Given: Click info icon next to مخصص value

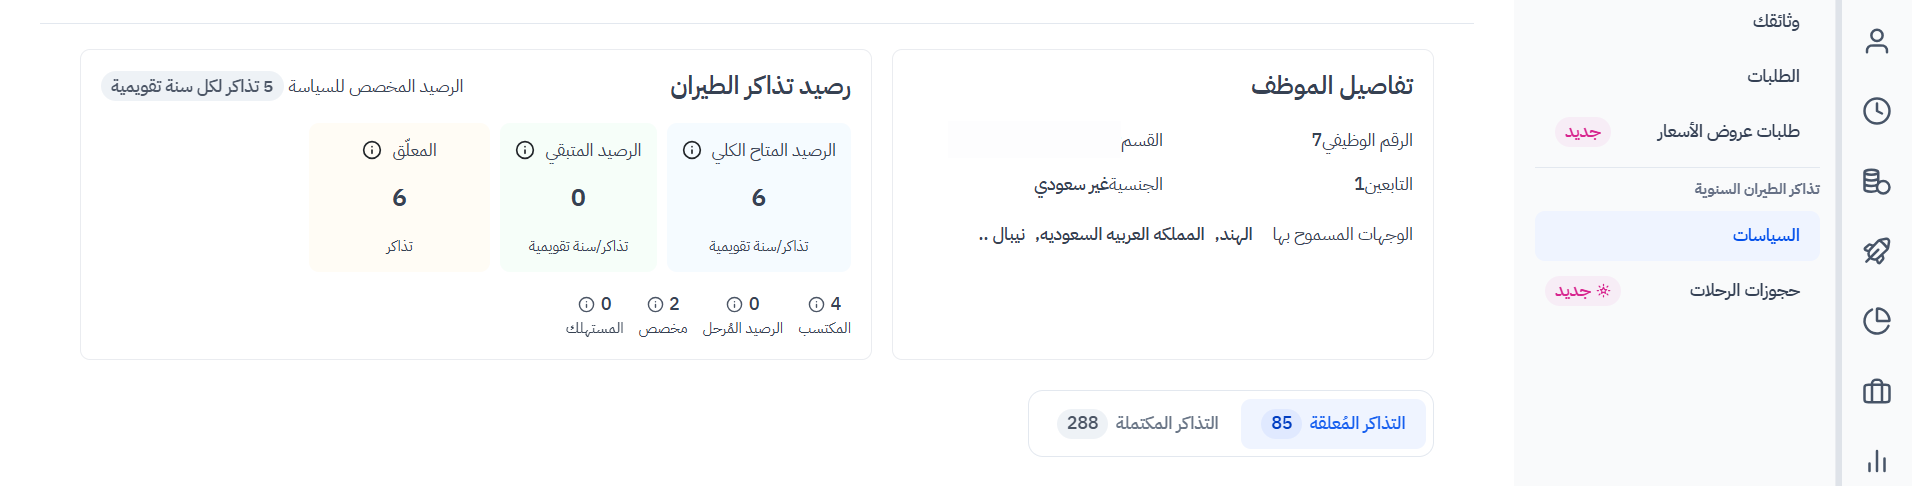Looking at the screenshot, I should click(x=656, y=304).
